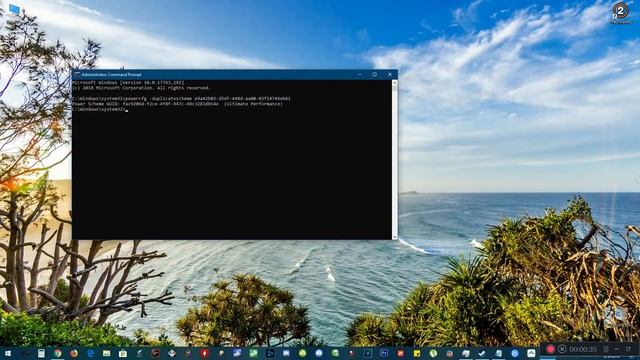Launch Calculator from the taskbar

point(41,353)
